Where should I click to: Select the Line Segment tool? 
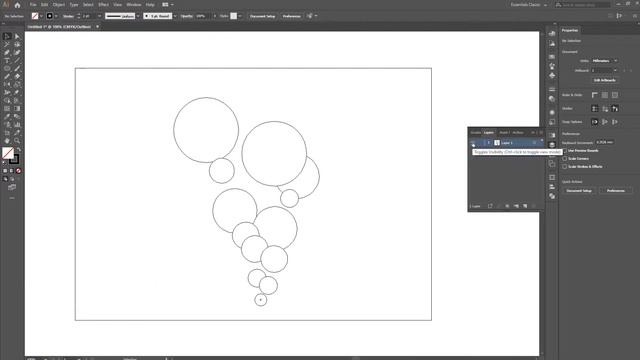[17, 60]
